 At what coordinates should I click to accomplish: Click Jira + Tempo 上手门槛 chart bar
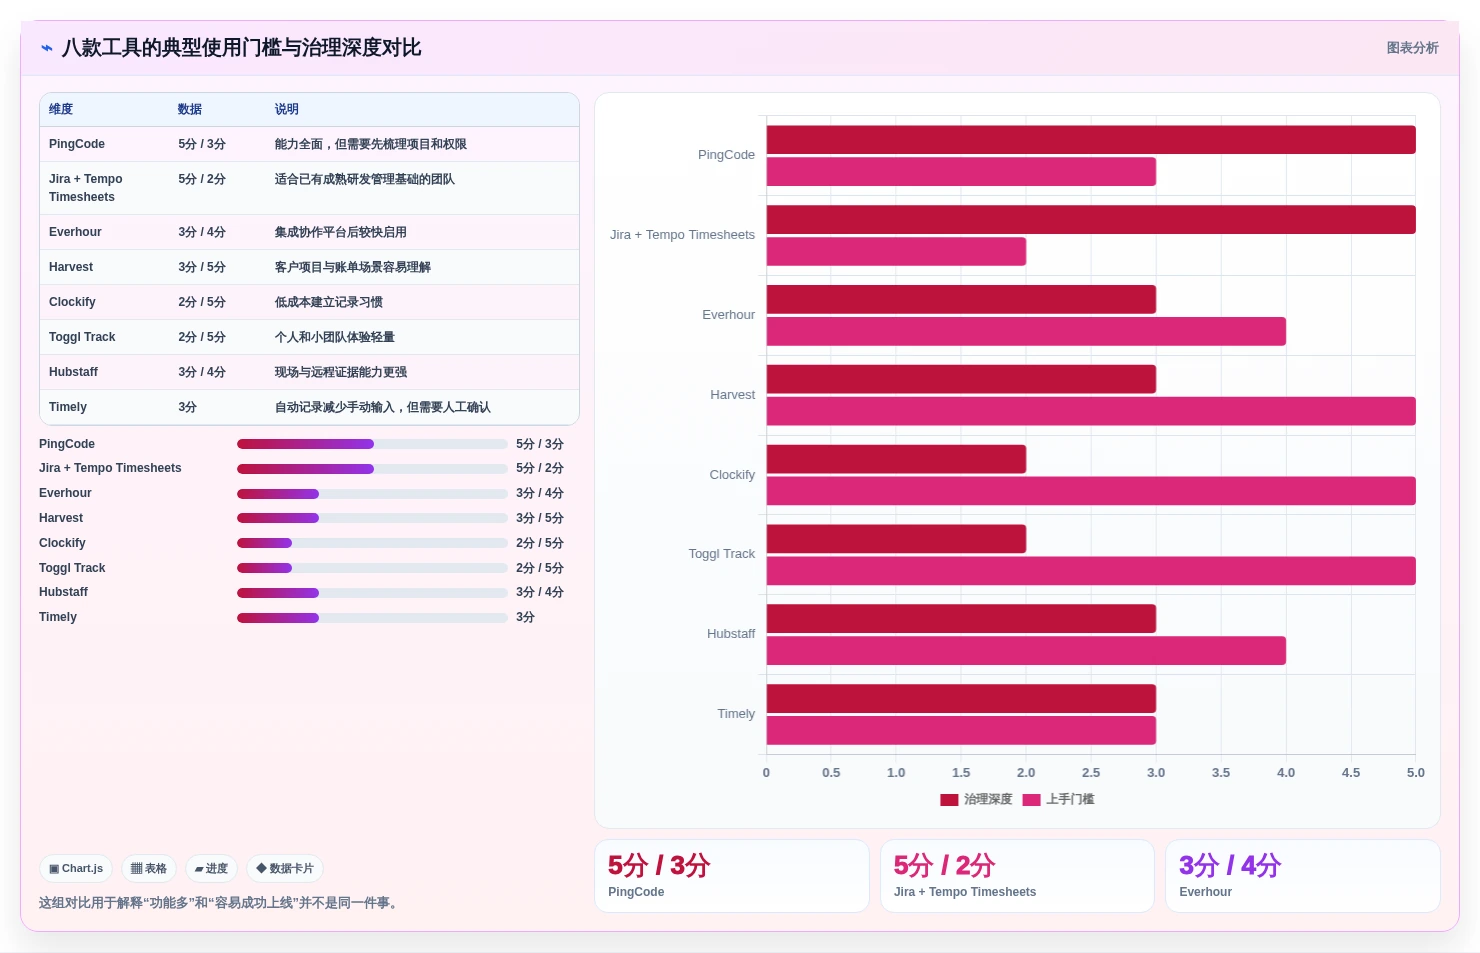[896, 252]
